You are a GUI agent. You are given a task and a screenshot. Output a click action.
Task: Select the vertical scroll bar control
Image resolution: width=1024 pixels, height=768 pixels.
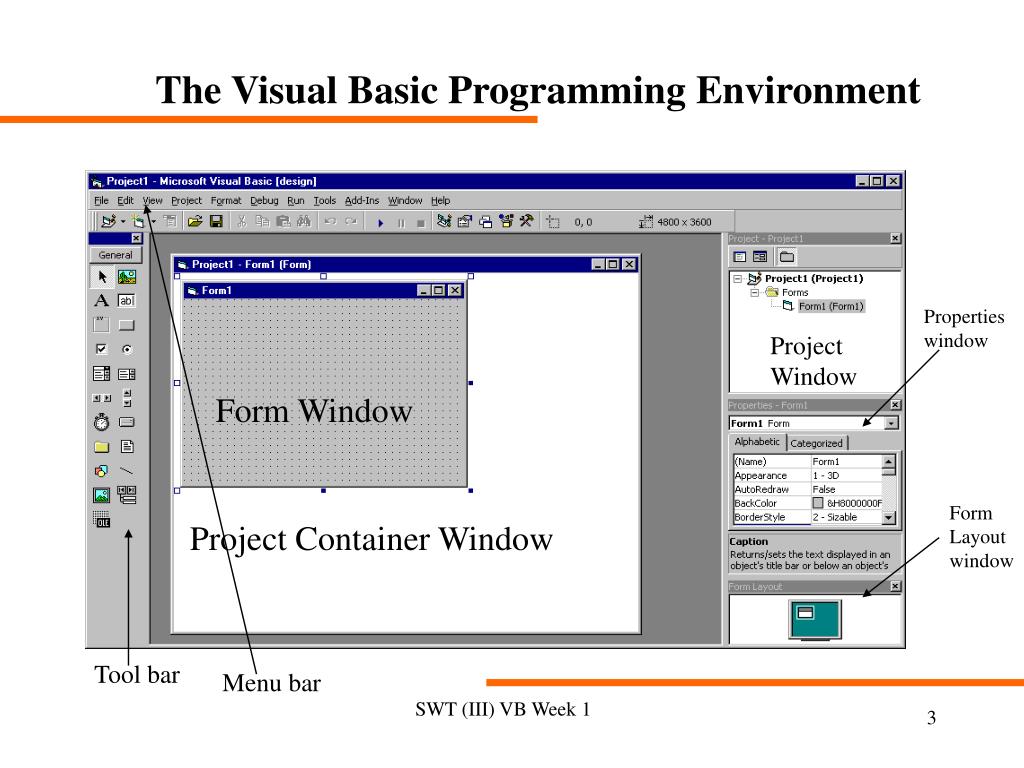coord(127,398)
